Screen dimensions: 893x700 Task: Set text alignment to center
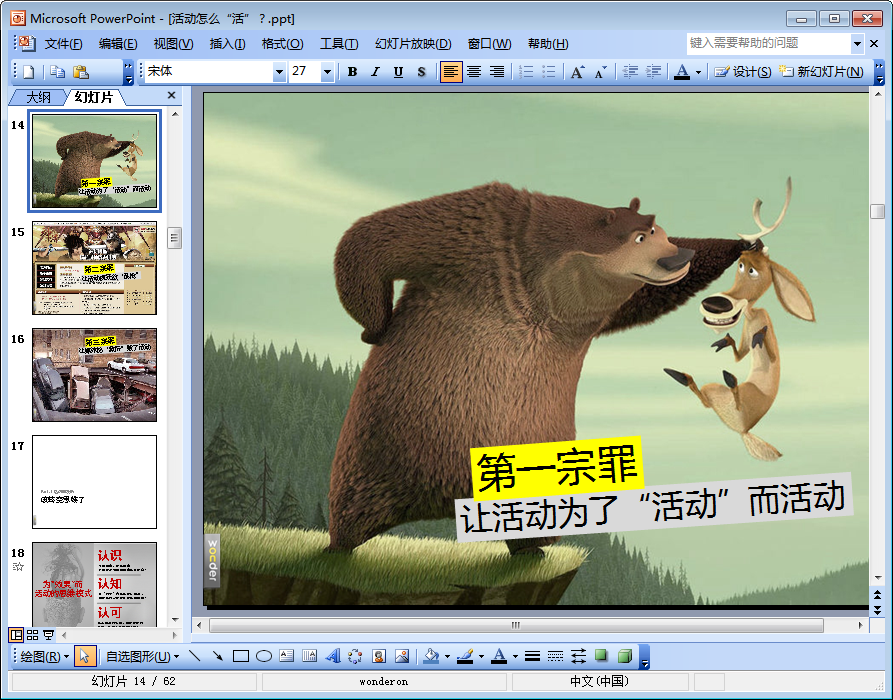474,72
